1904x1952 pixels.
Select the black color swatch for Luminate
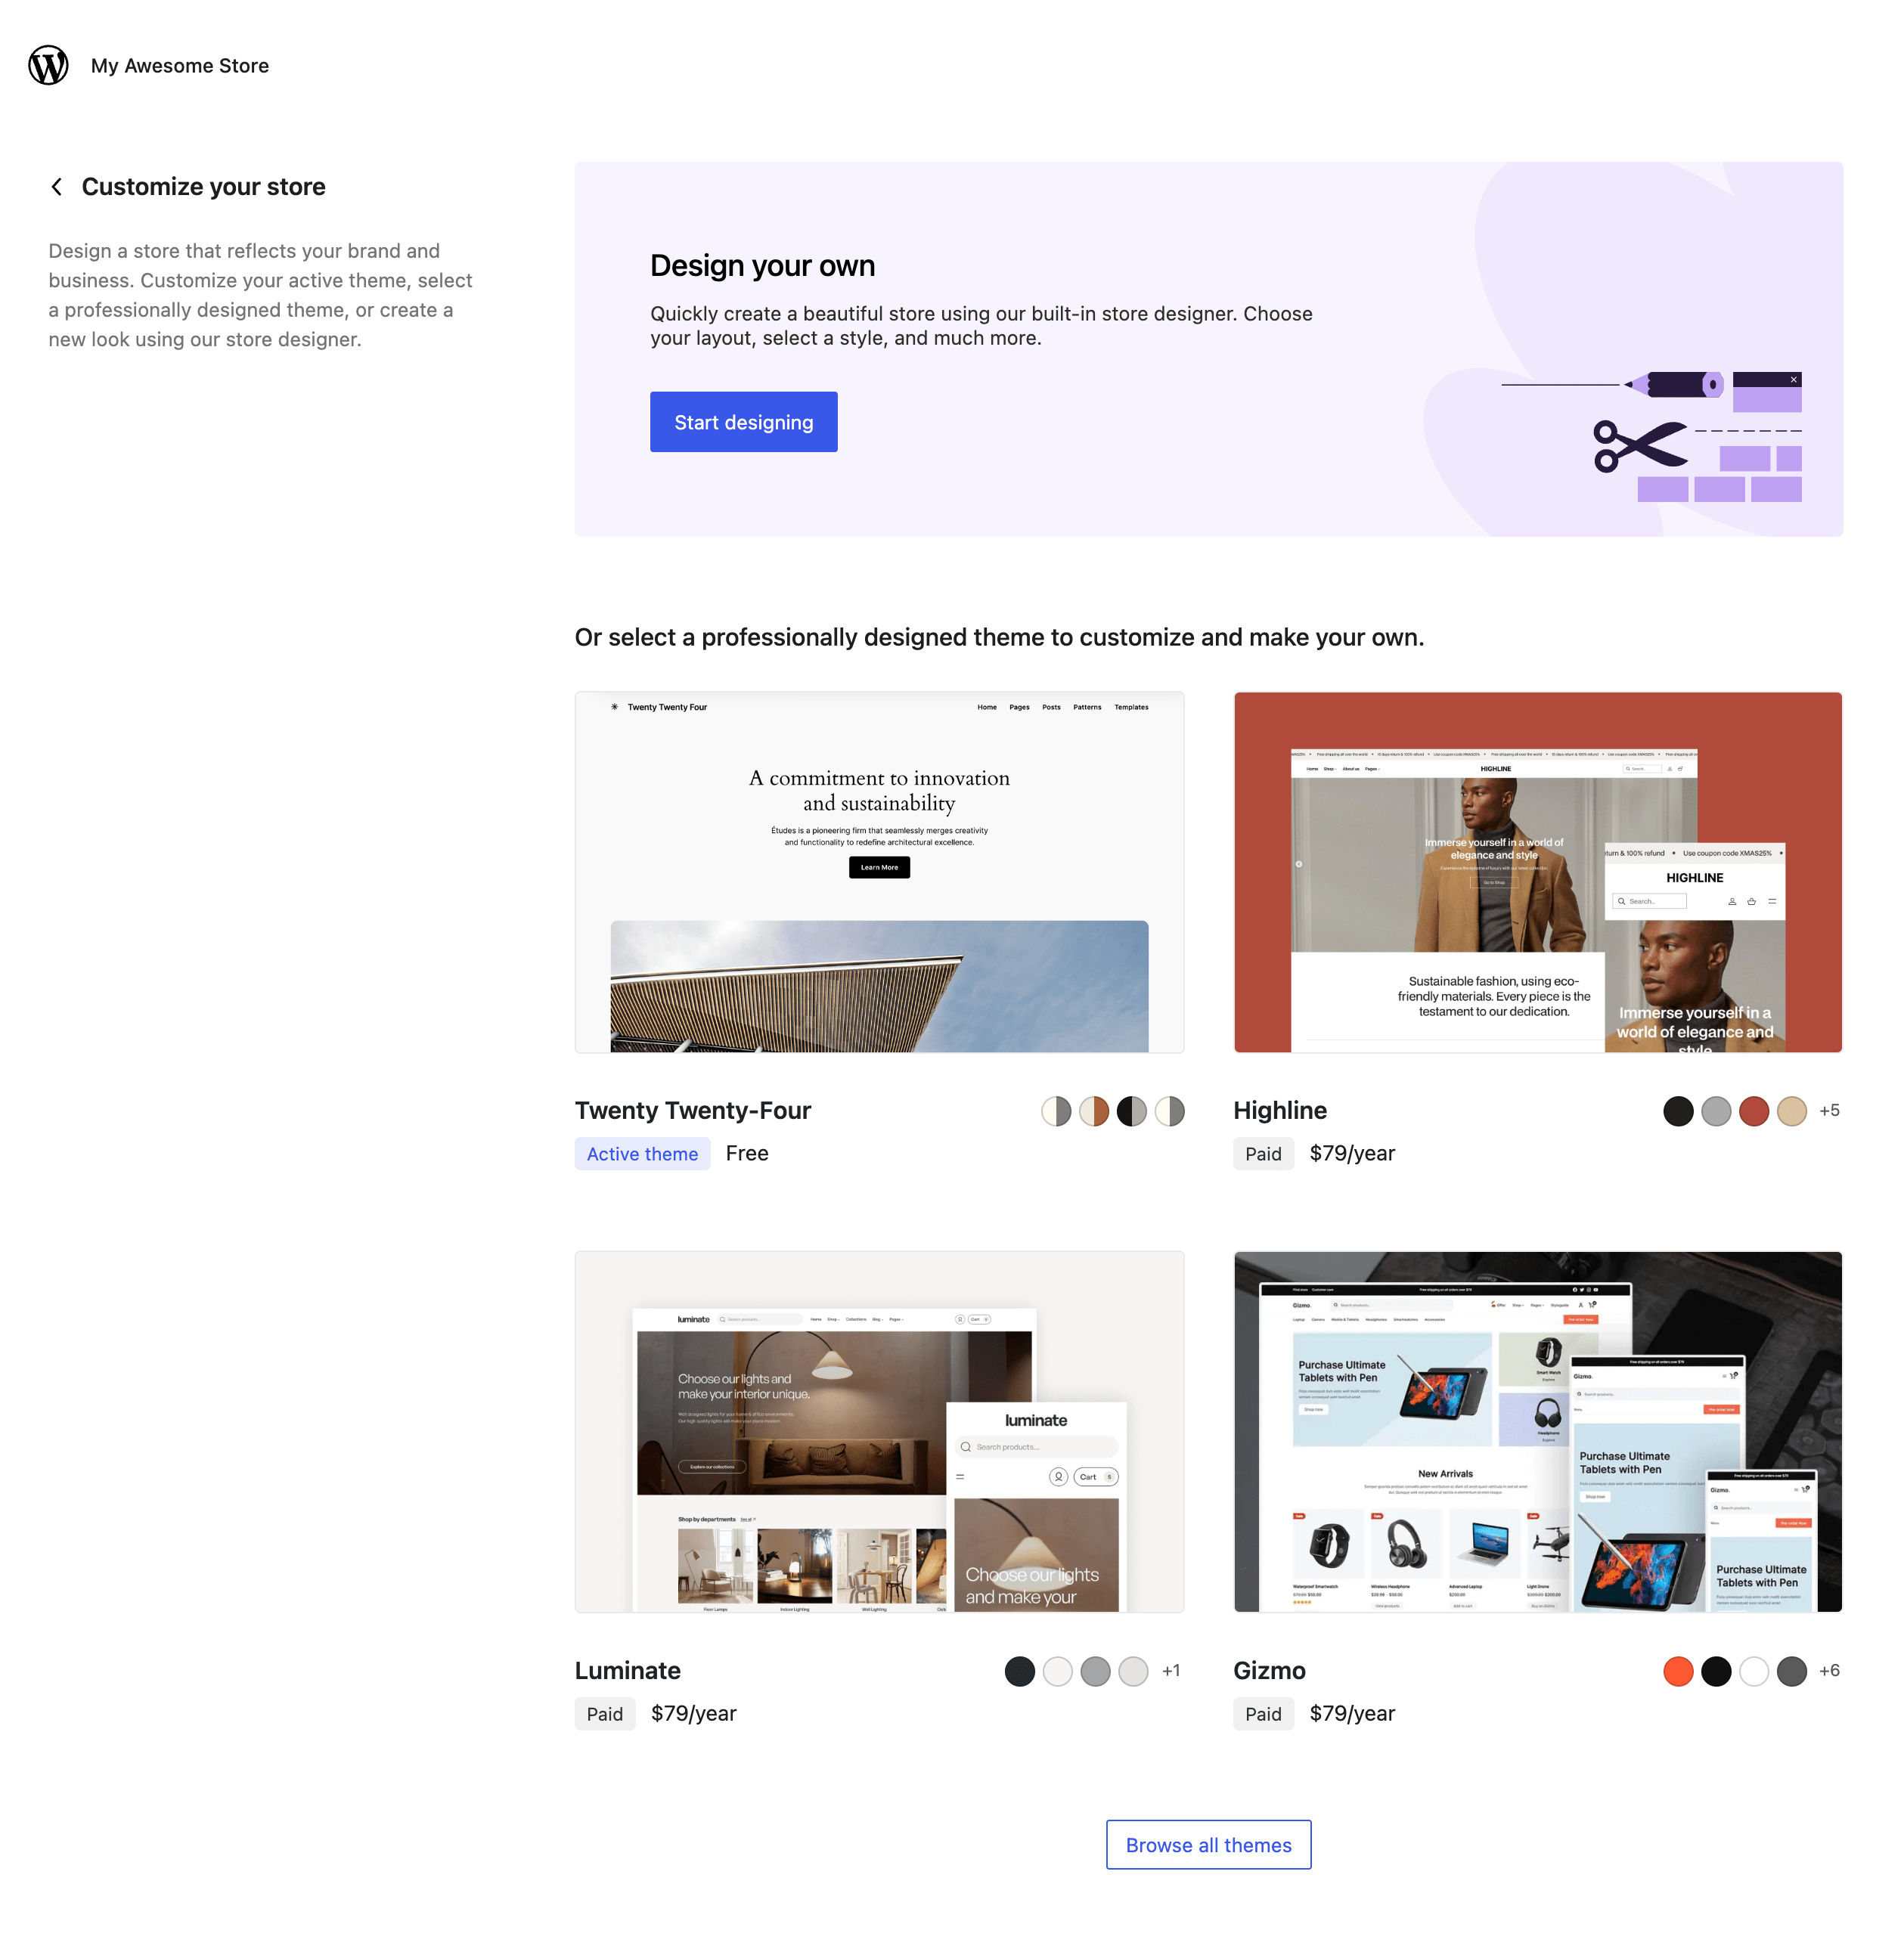[1019, 1670]
